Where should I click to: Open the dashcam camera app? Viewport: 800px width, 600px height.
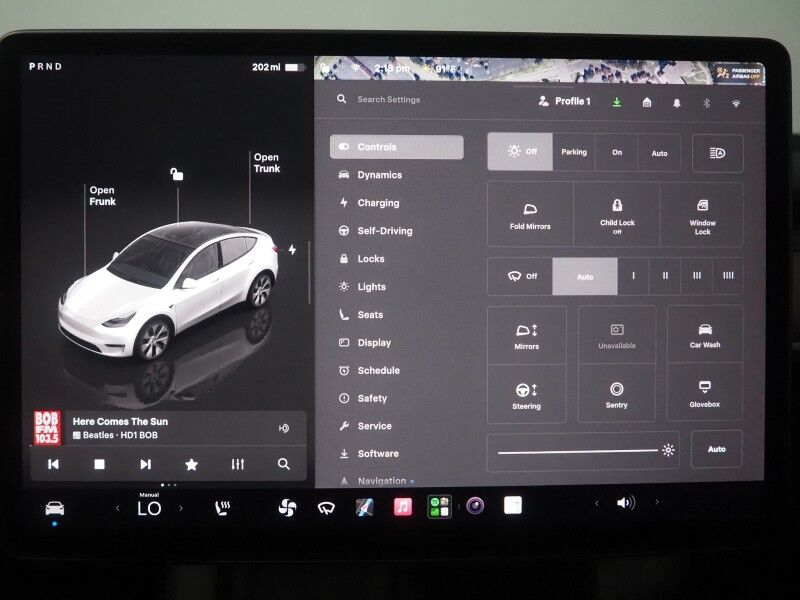(x=475, y=506)
